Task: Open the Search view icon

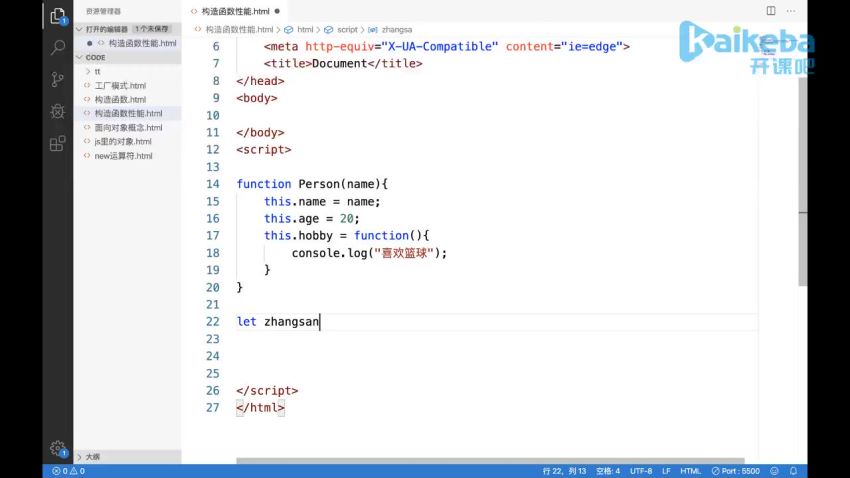Action: pos(57,48)
